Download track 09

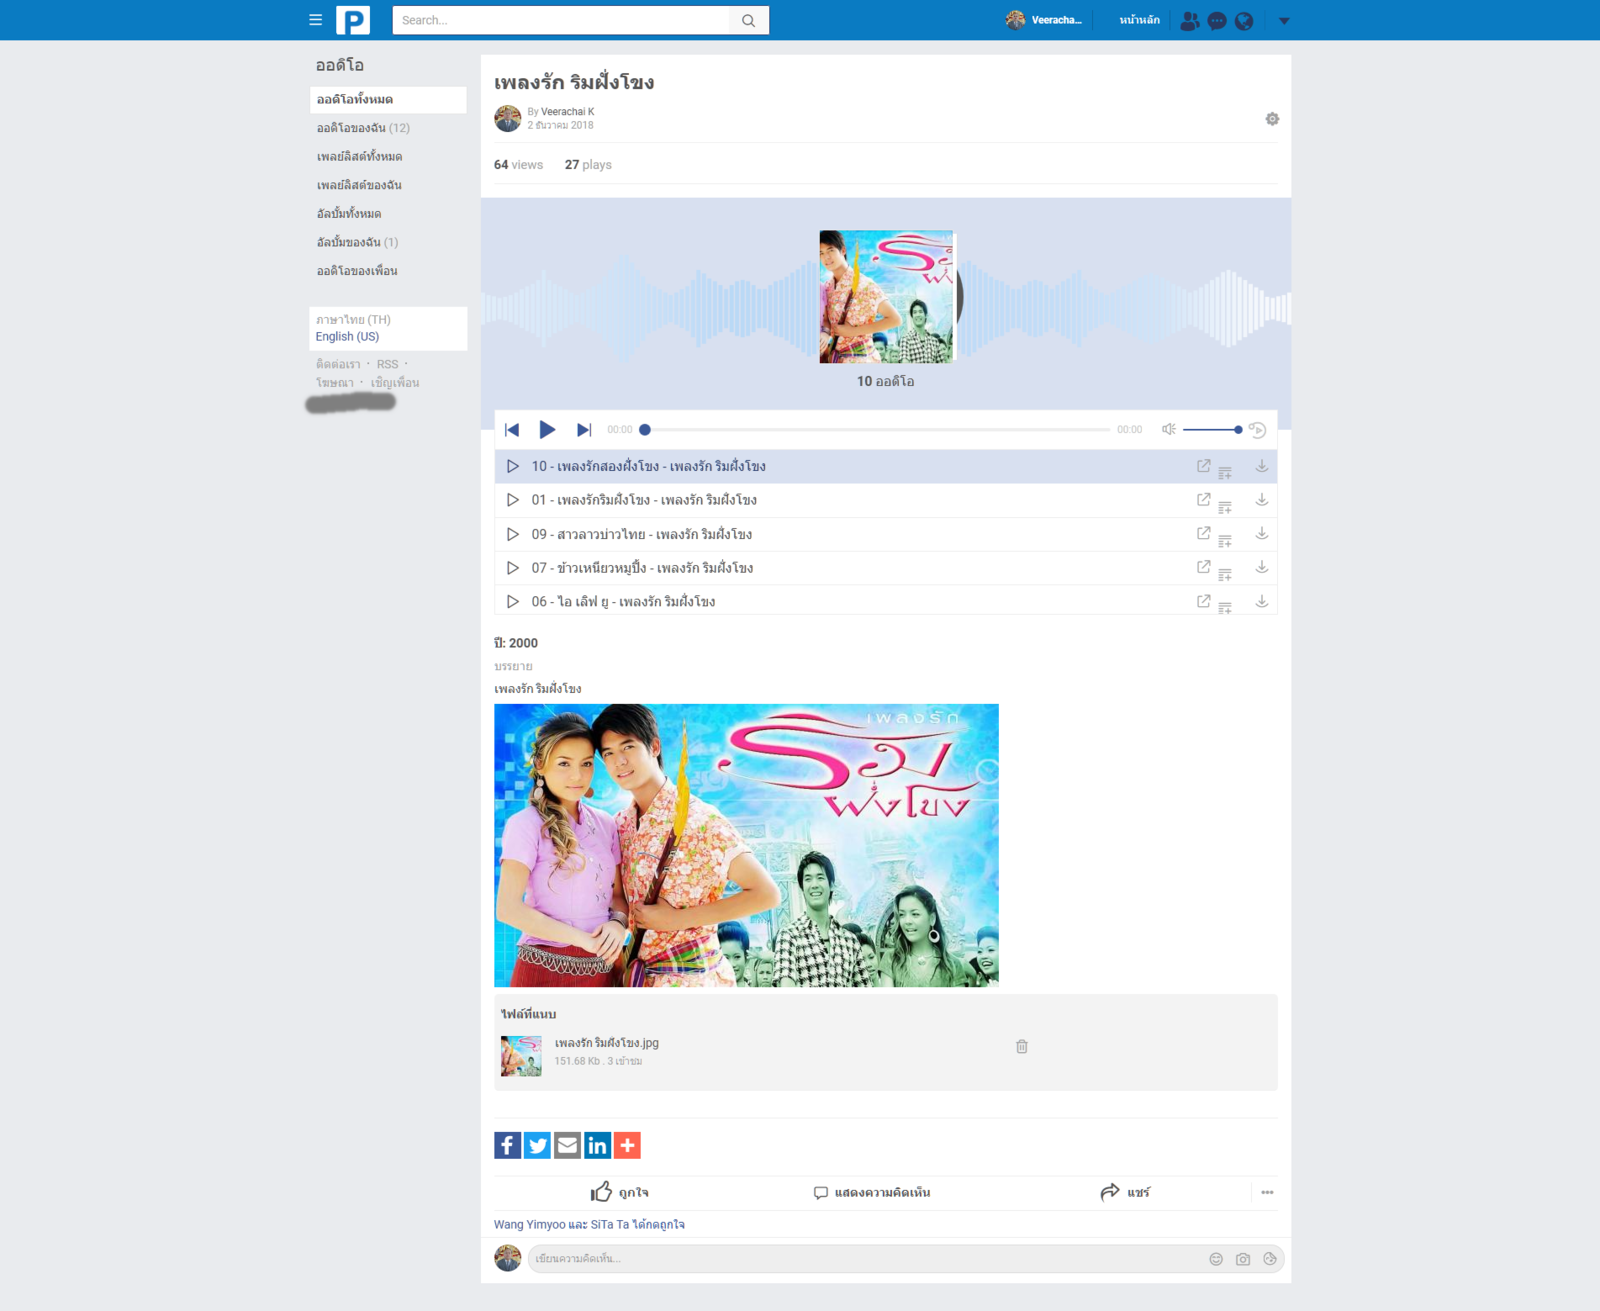1262,533
